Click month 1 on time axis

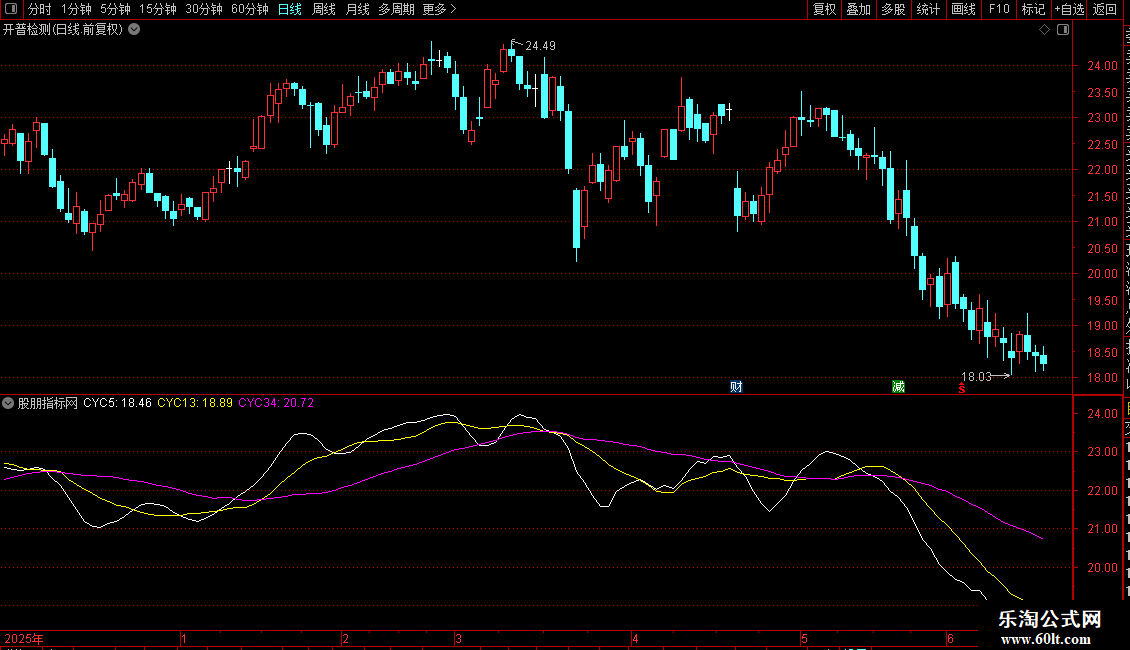(x=184, y=638)
